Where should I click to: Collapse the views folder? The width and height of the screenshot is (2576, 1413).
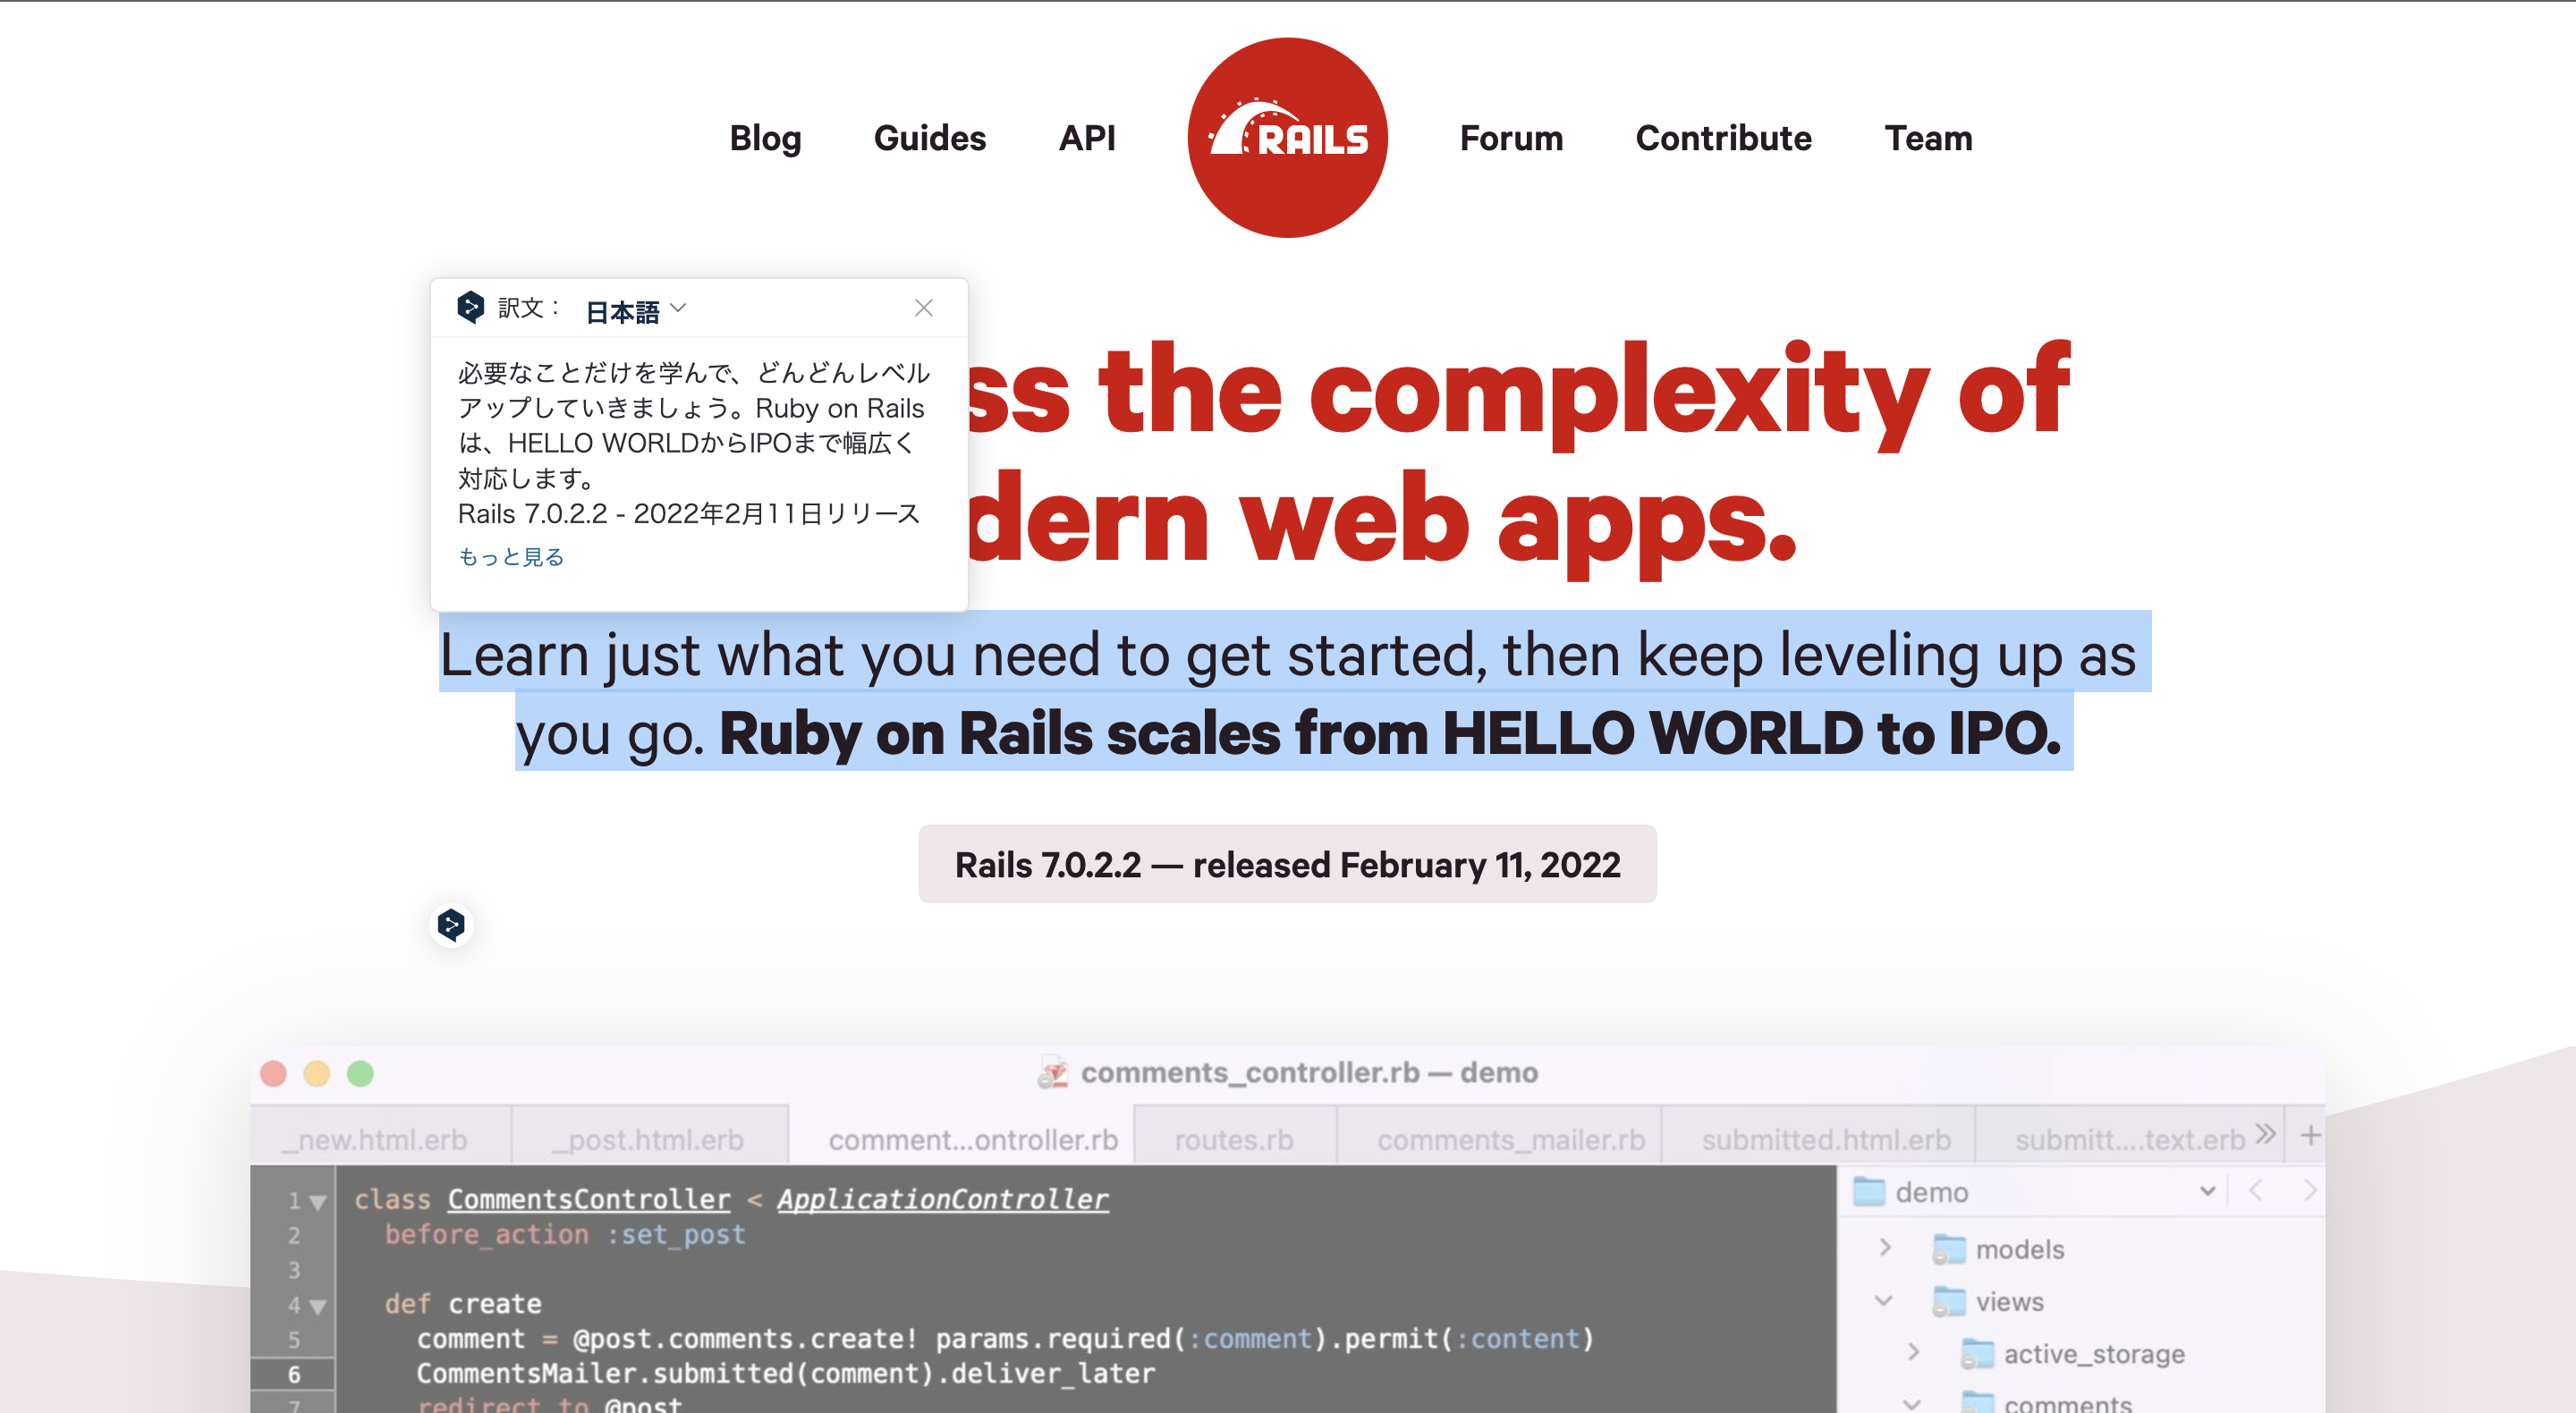point(1884,1301)
